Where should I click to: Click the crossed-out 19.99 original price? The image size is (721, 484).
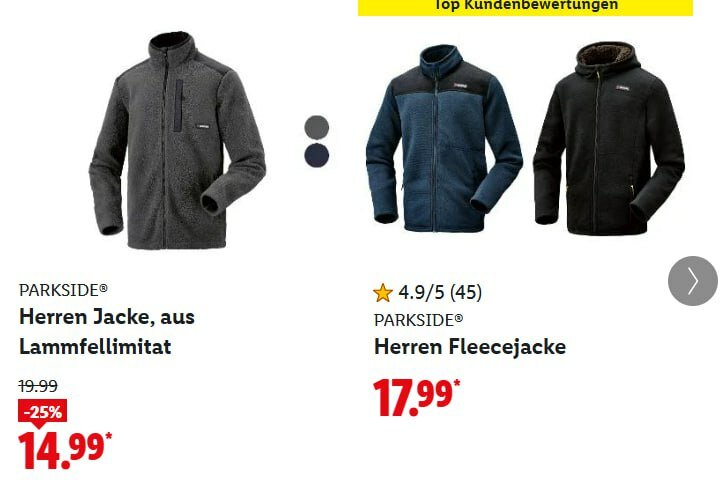point(38,386)
